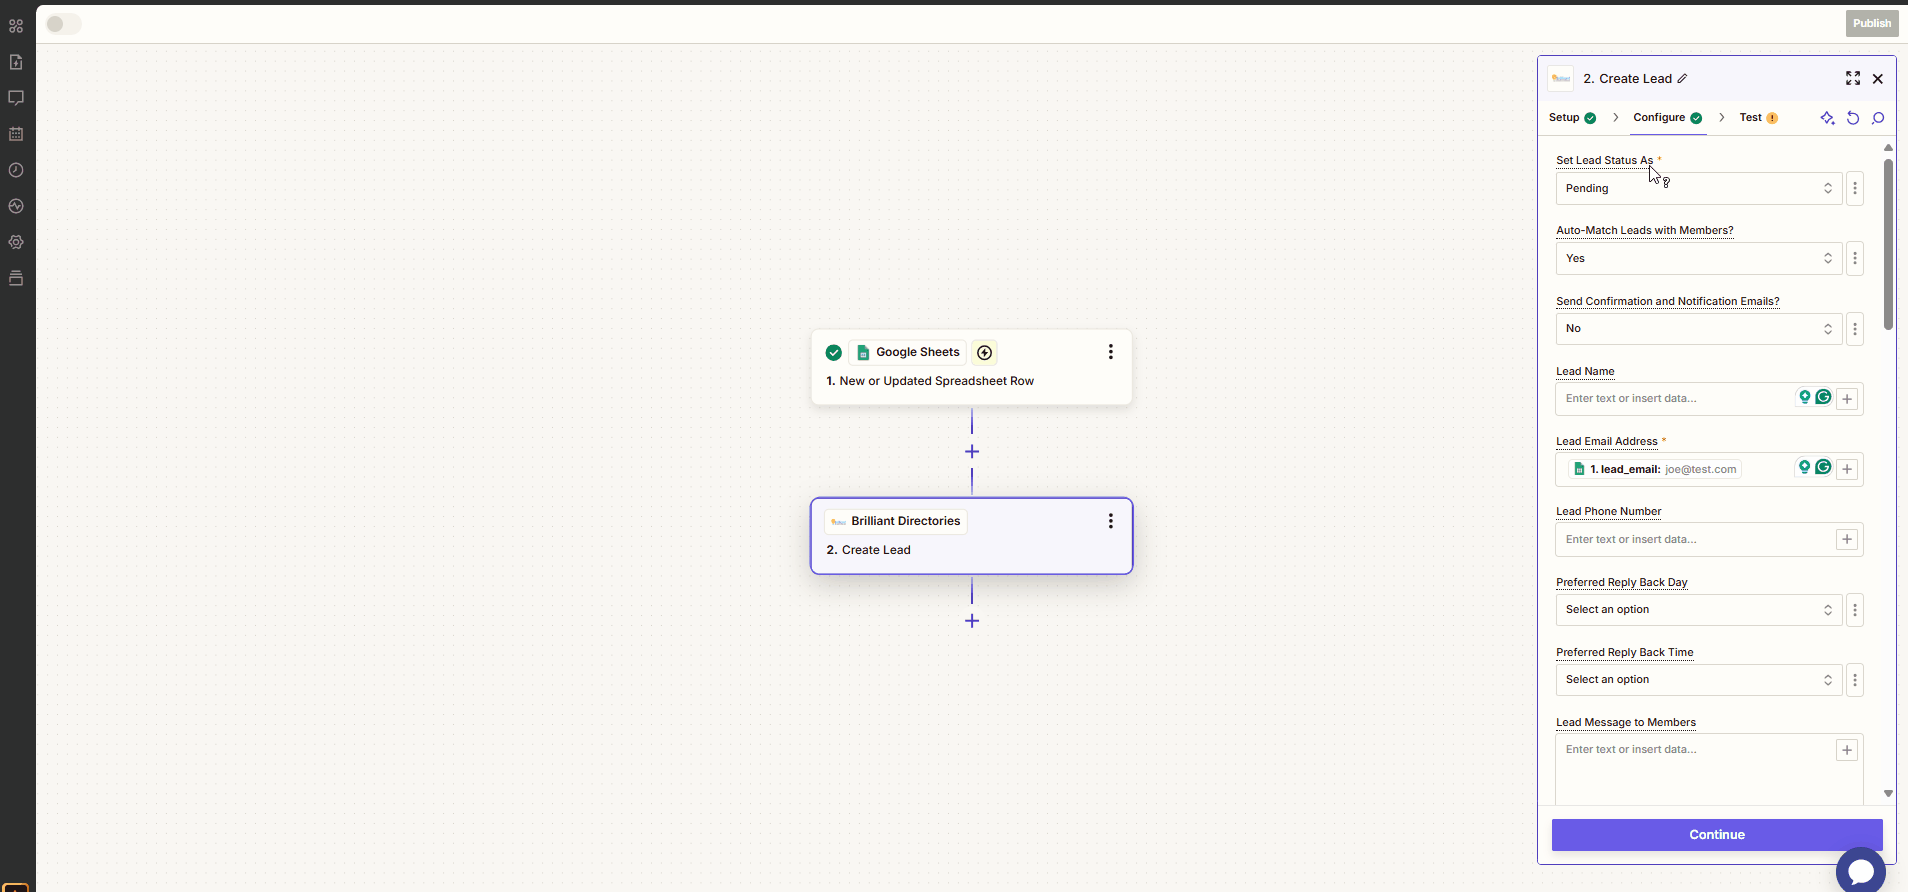Click the Continue button

(1717, 835)
